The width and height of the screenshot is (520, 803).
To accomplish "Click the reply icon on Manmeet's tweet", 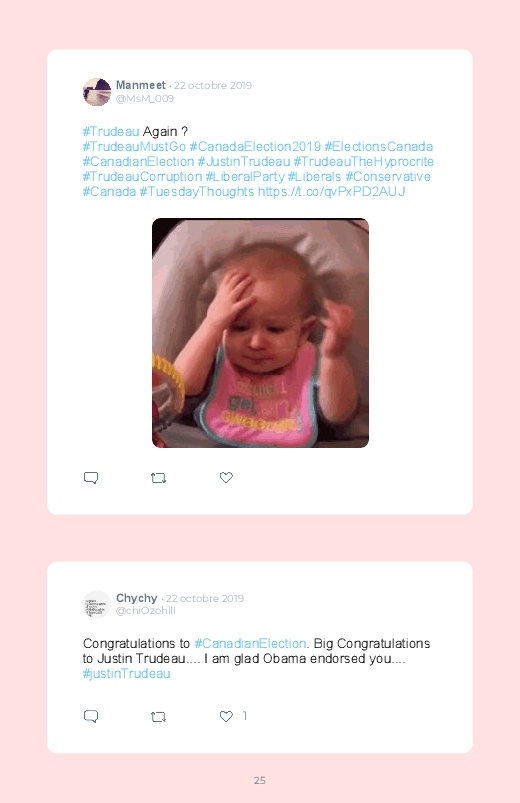I will [x=91, y=478].
